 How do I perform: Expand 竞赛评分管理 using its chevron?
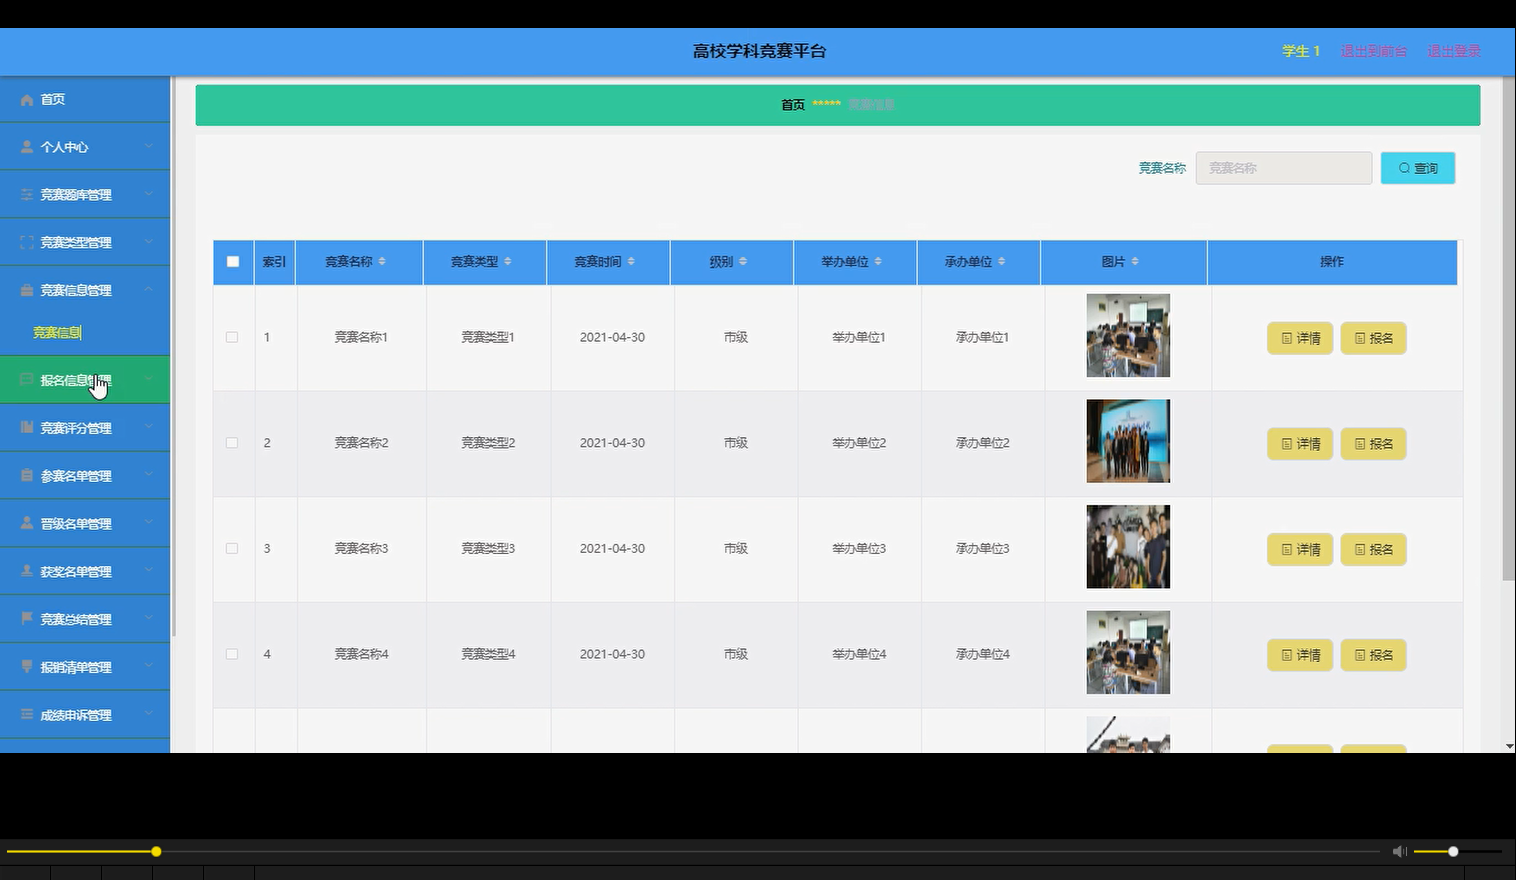point(148,428)
